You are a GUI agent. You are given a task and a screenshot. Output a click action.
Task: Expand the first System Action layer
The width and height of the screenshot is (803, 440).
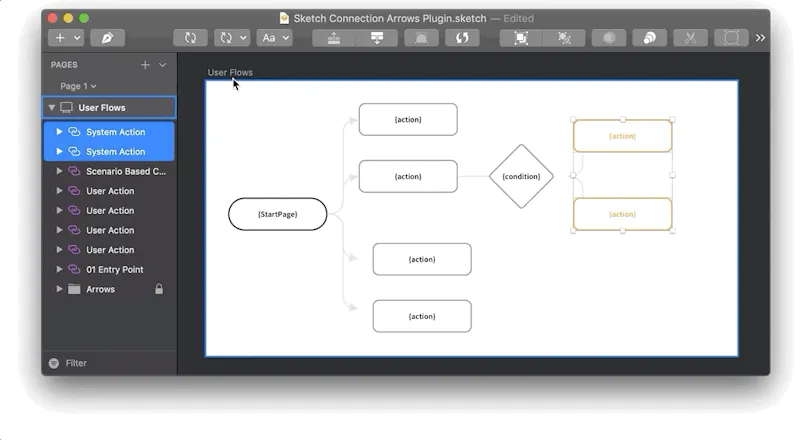tap(59, 132)
